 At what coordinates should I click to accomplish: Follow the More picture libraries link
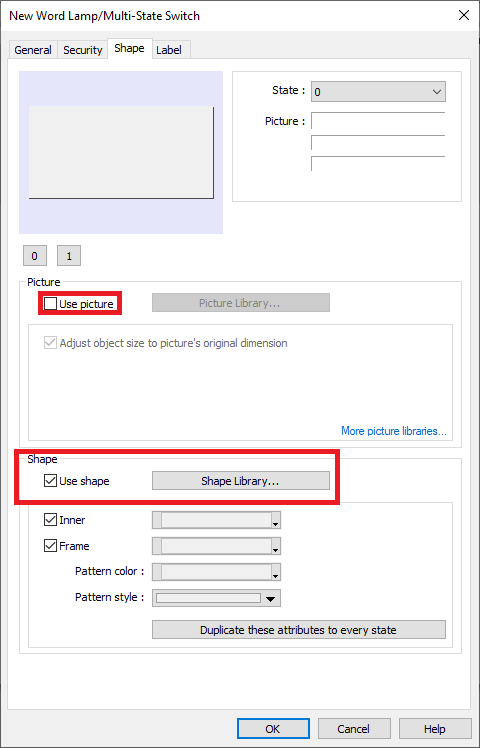pyautogui.click(x=394, y=431)
